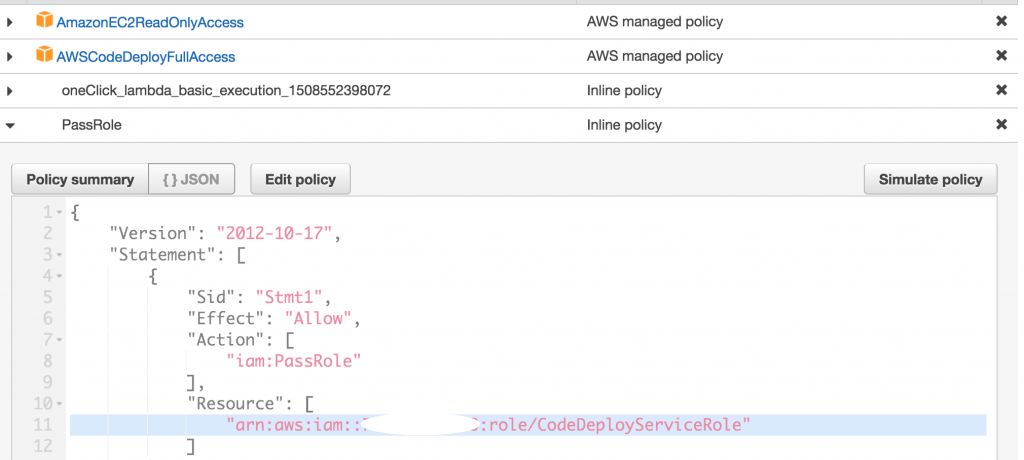Click the Edit policy button
The width and height of the screenshot is (1024, 460).
click(x=300, y=179)
